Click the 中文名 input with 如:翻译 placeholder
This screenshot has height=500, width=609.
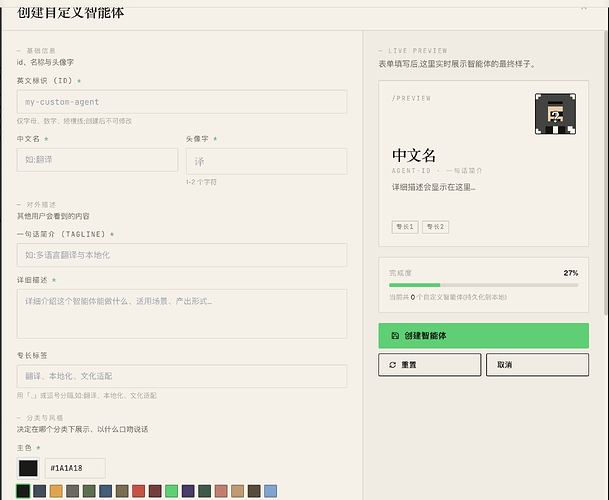click(x=97, y=160)
